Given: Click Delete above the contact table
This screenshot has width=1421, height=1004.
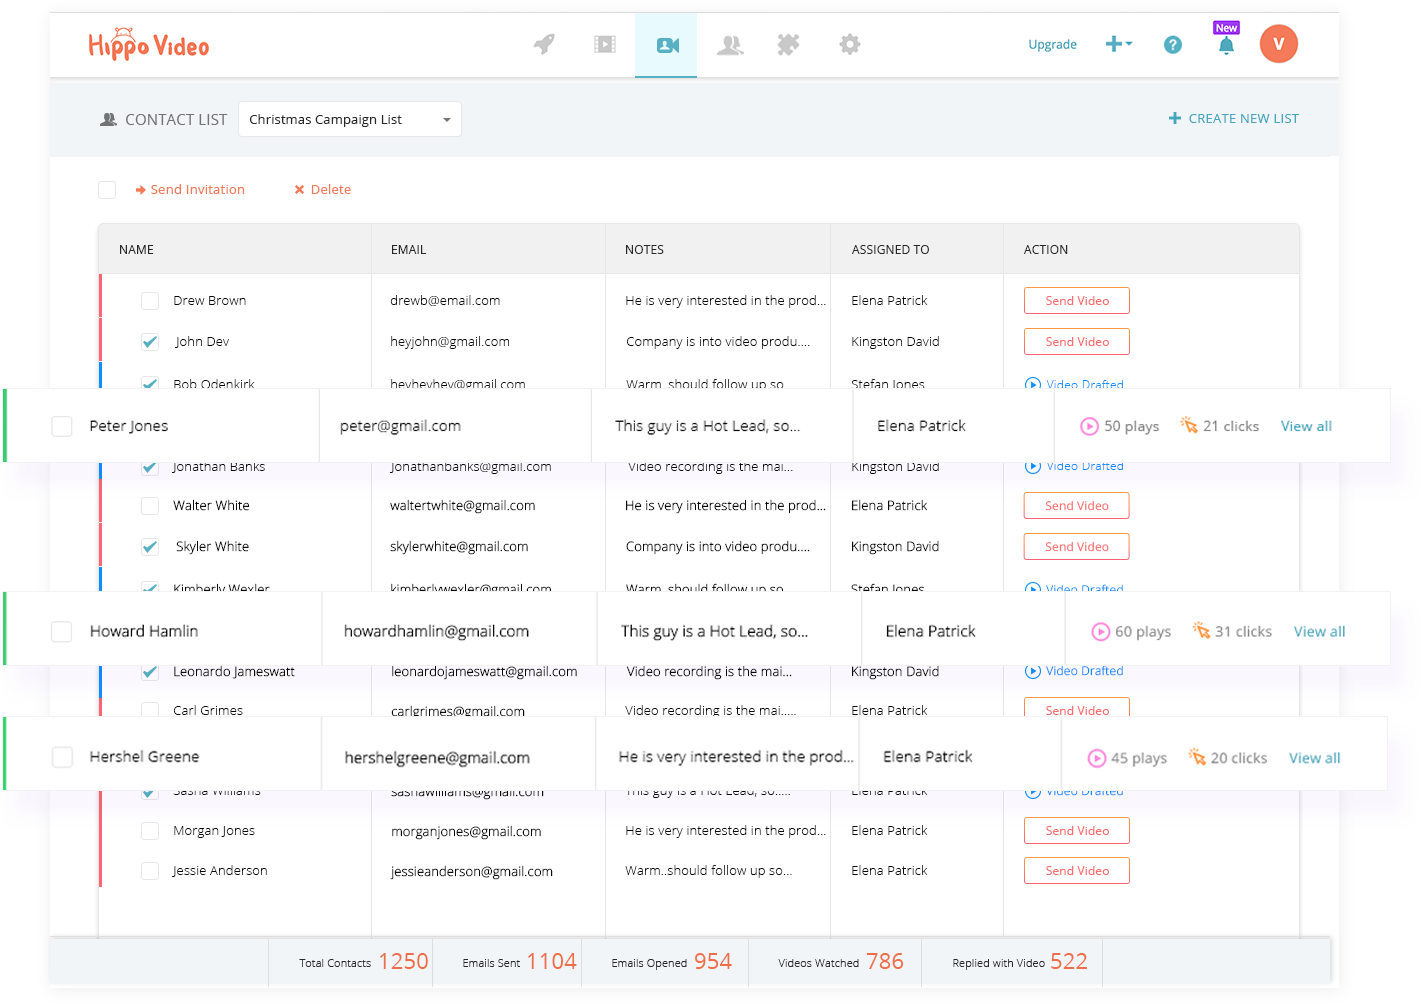Looking at the screenshot, I should tap(323, 190).
